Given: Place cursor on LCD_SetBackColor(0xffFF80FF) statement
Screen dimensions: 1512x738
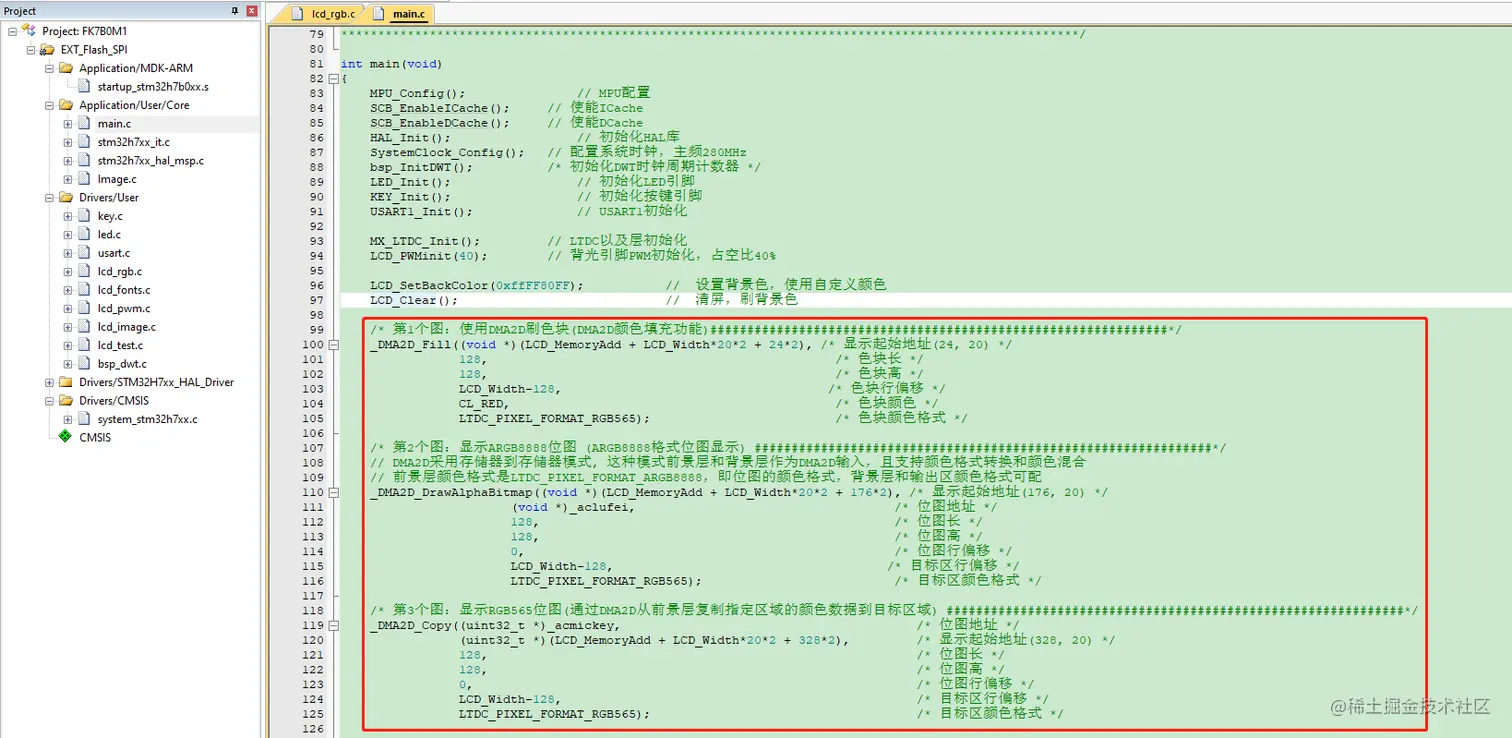Looking at the screenshot, I should [x=476, y=285].
